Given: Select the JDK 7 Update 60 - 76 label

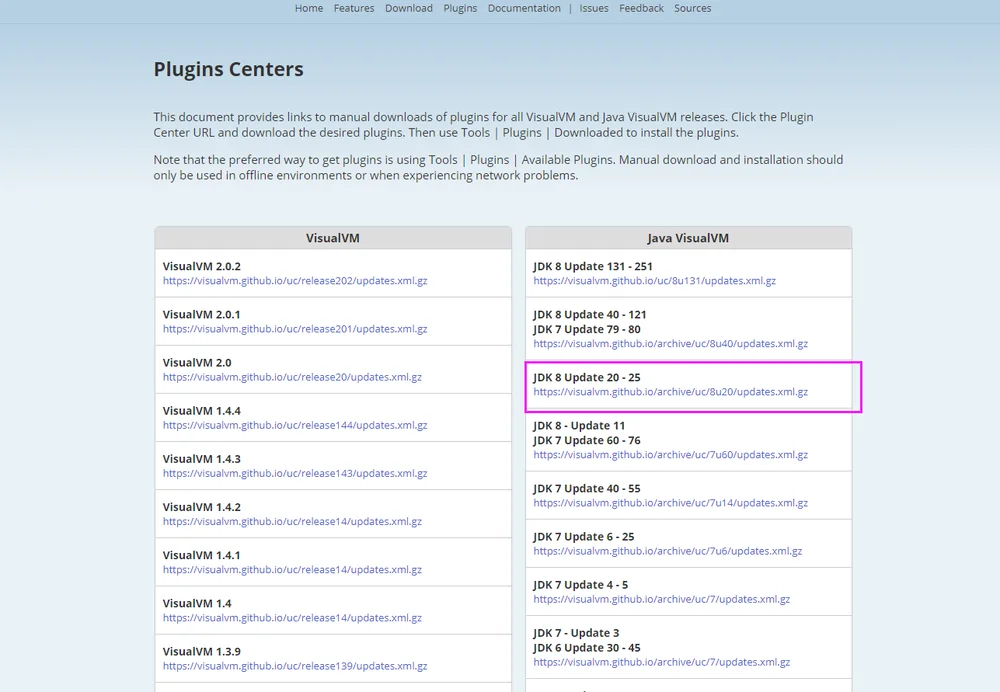Looking at the screenshot, I should click(x=587, y=440).
